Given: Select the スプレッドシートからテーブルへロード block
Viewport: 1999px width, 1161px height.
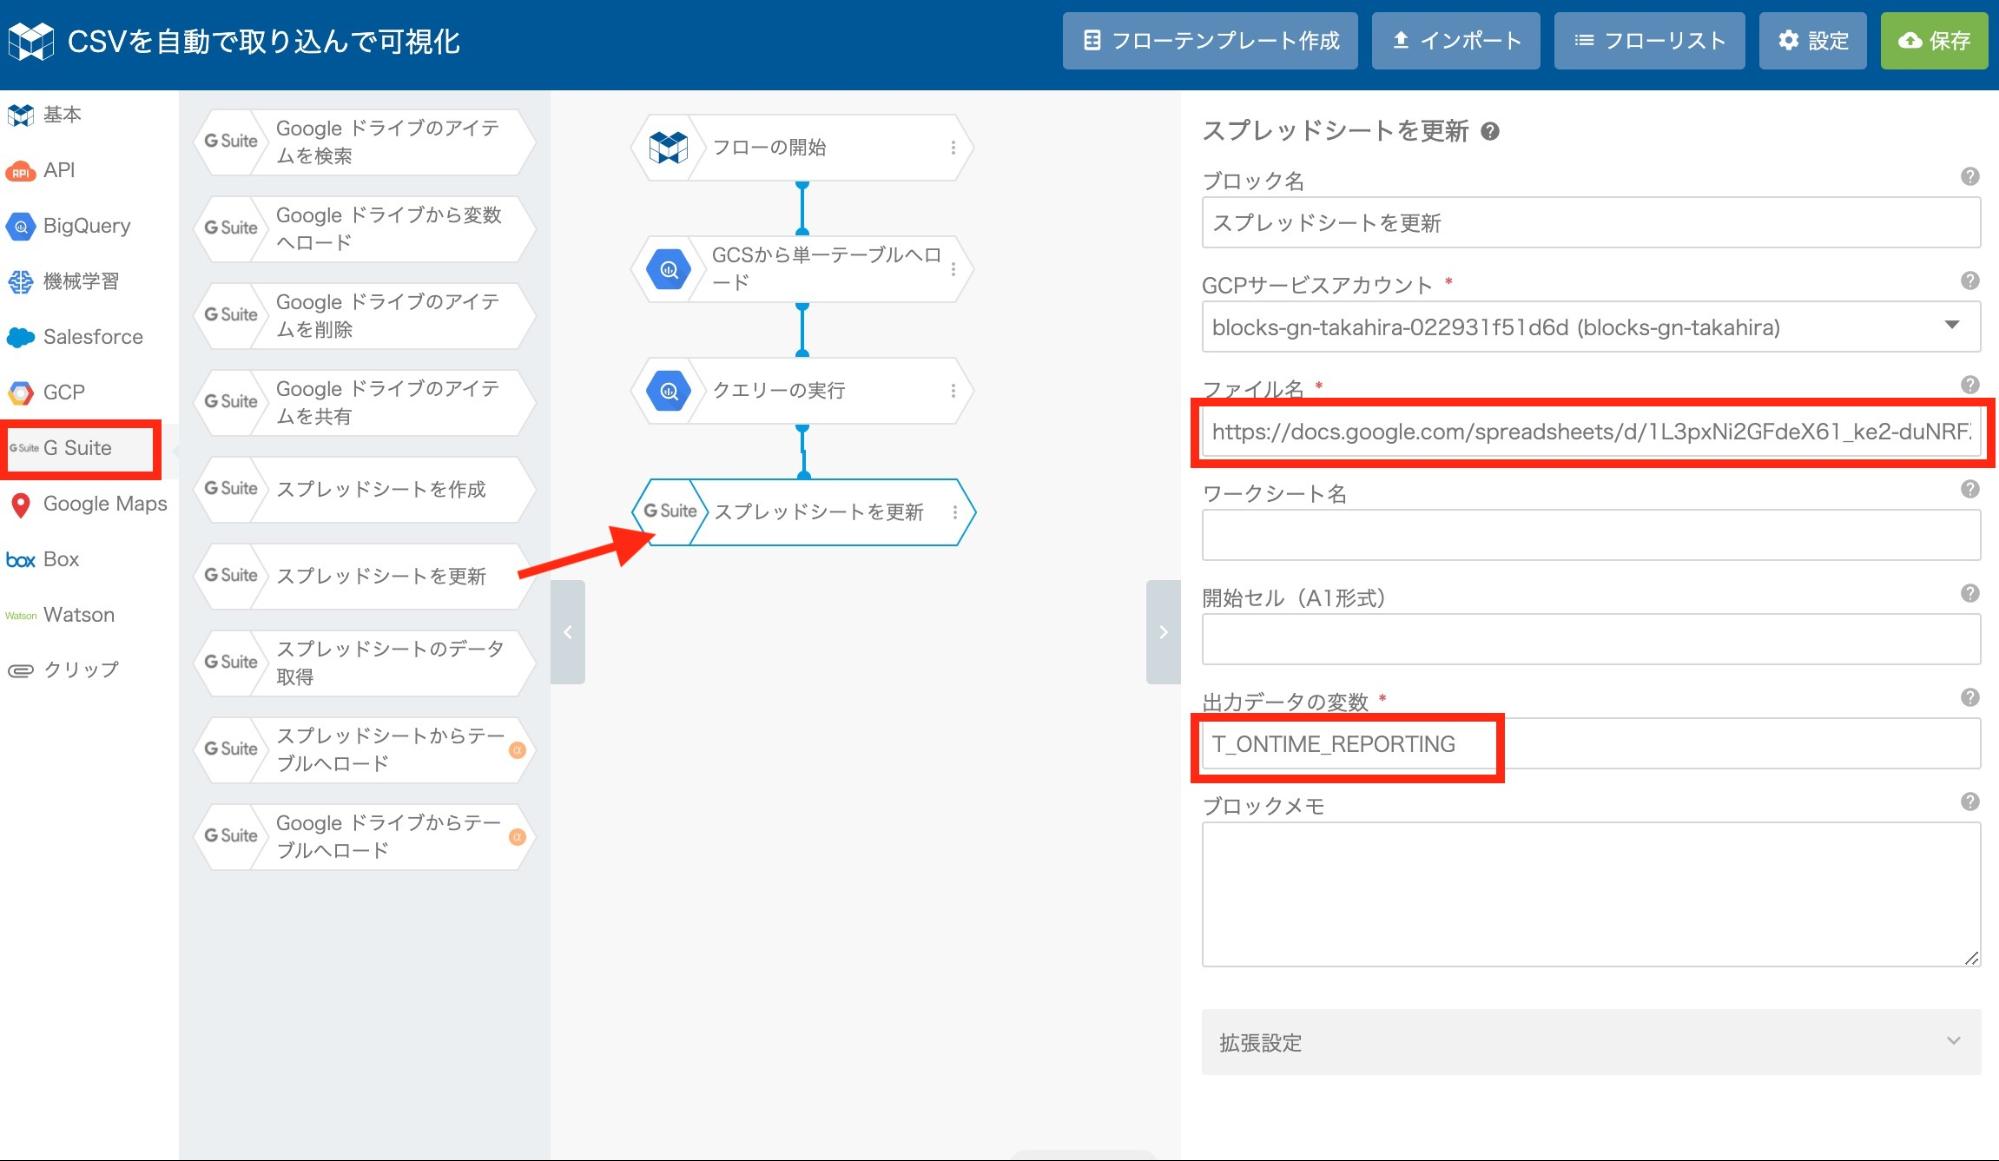Looking at the screenshot, I should point(363,750).
